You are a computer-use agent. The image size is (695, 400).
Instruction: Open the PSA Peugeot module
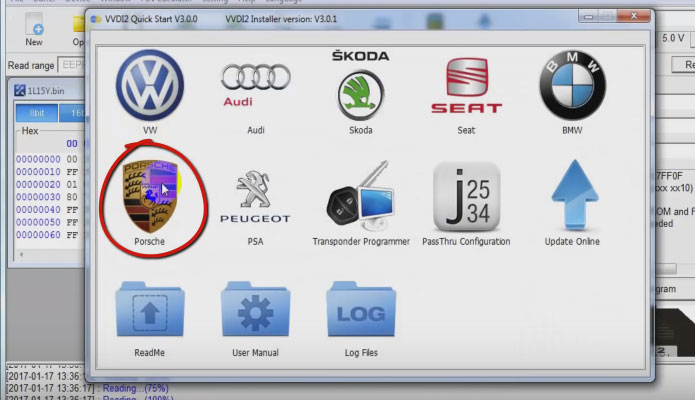255,196
